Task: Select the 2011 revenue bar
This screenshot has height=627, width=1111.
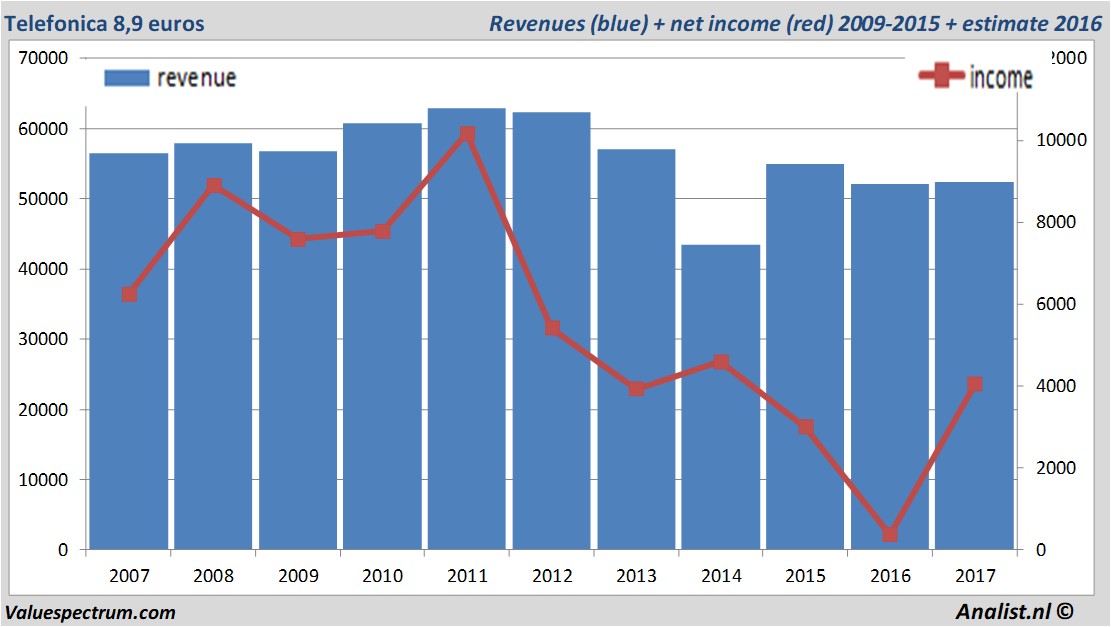Action: click(467, 329)
